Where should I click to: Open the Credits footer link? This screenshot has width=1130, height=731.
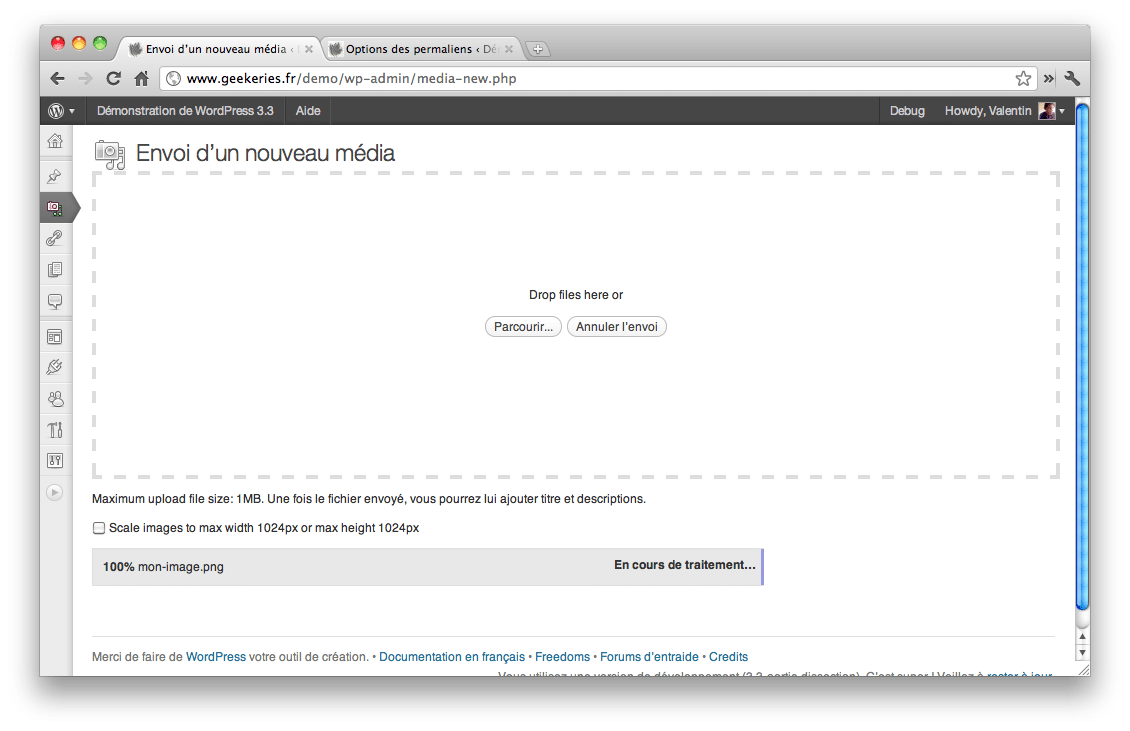tap(729, 657)
